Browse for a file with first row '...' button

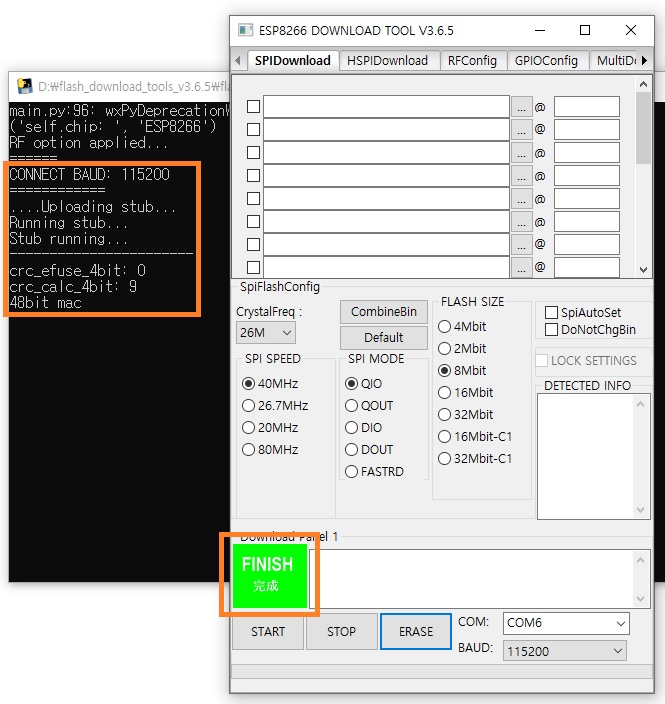coord(521,107)
